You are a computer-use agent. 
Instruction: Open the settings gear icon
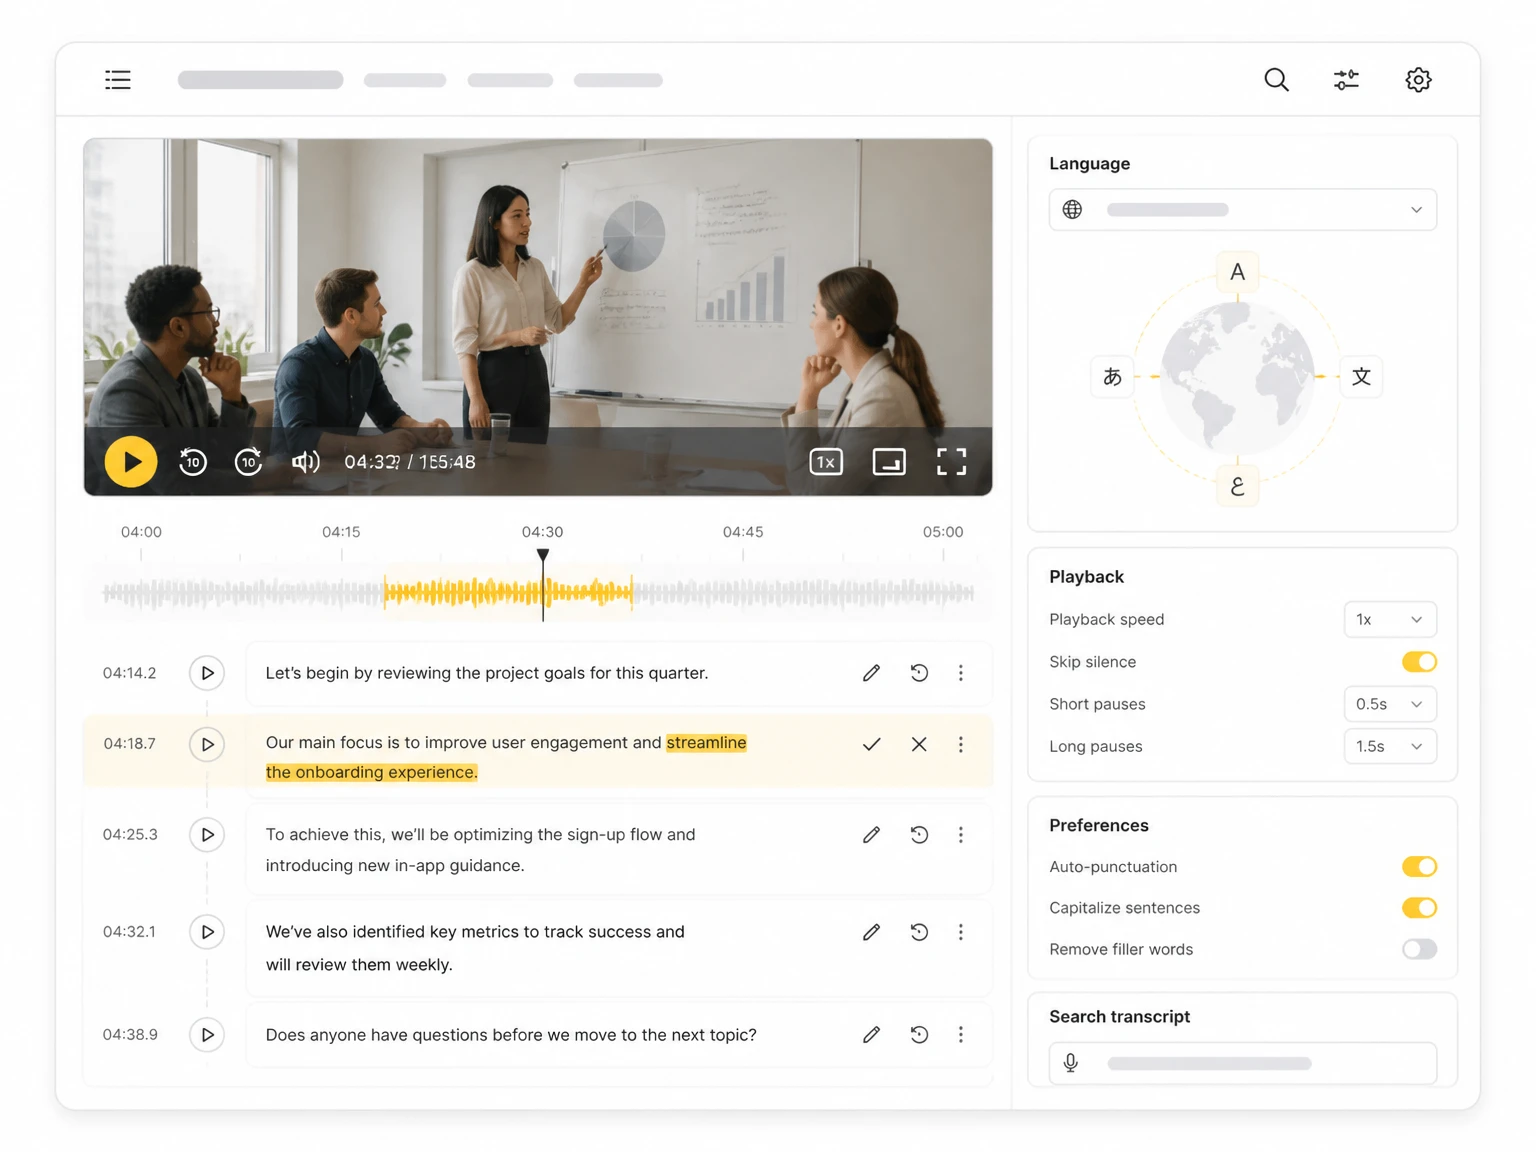click(x=1418, y=80)
